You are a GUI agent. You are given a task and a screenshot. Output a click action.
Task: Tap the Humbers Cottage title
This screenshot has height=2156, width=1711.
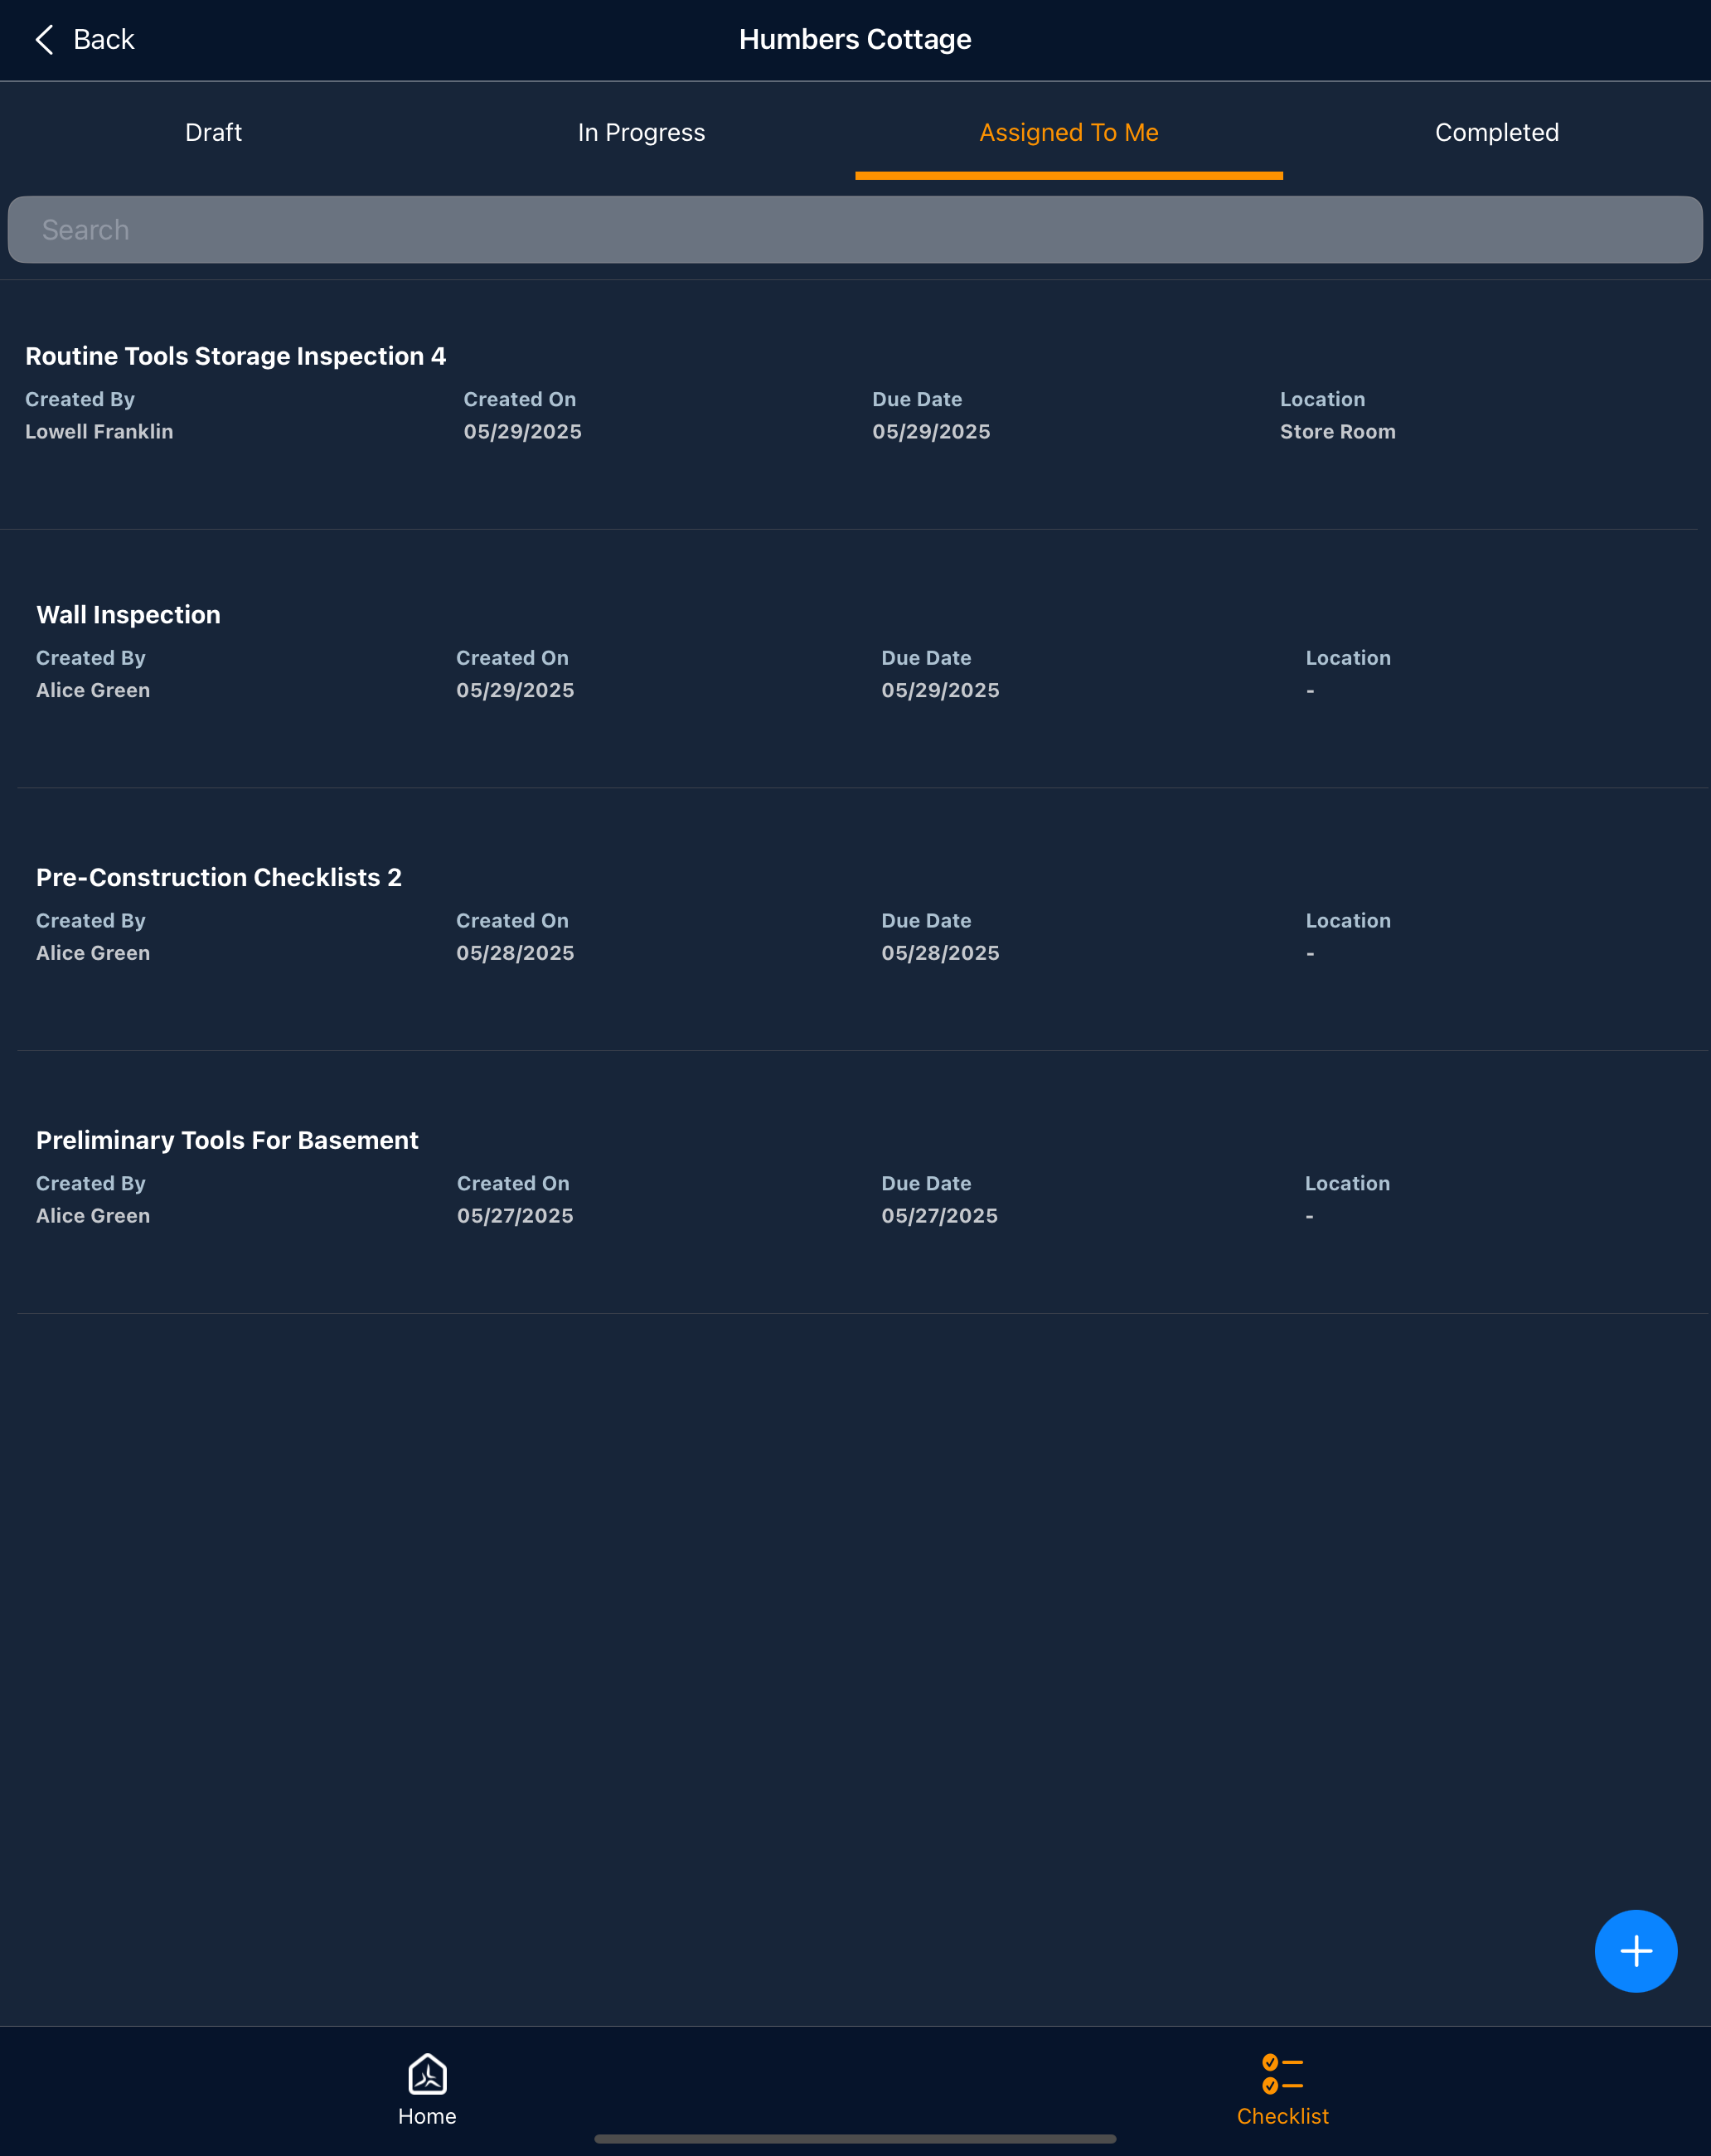coord(855,40)
